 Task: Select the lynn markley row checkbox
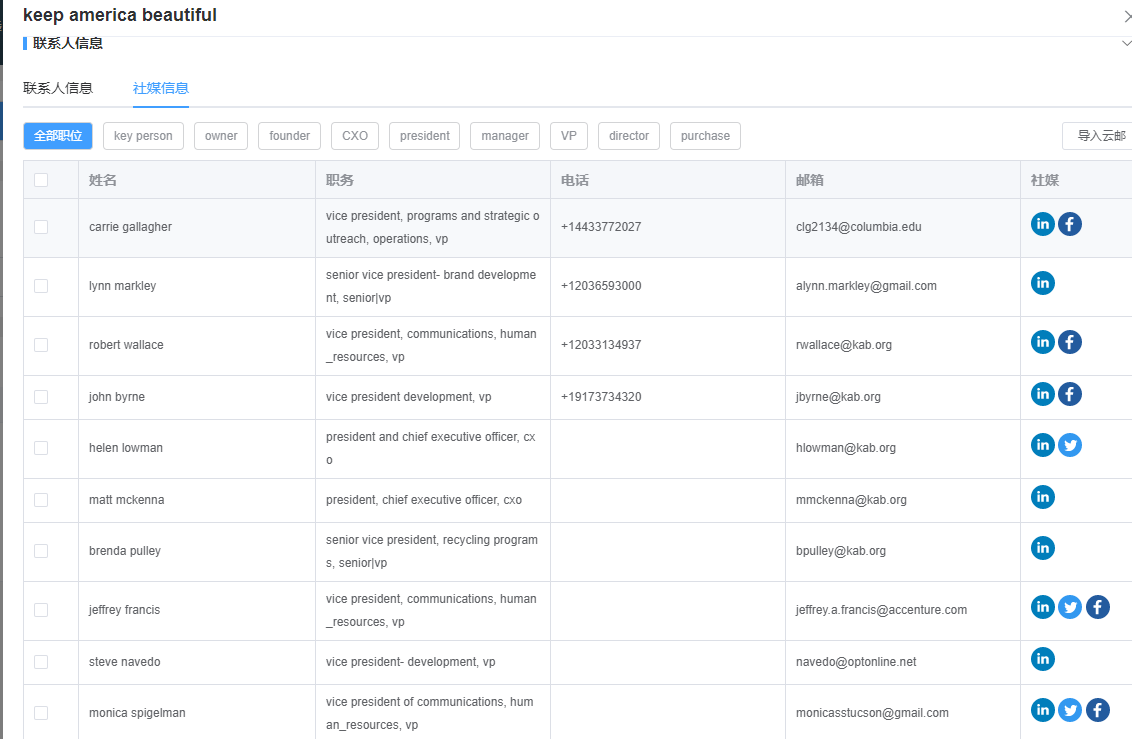point(41,286)
